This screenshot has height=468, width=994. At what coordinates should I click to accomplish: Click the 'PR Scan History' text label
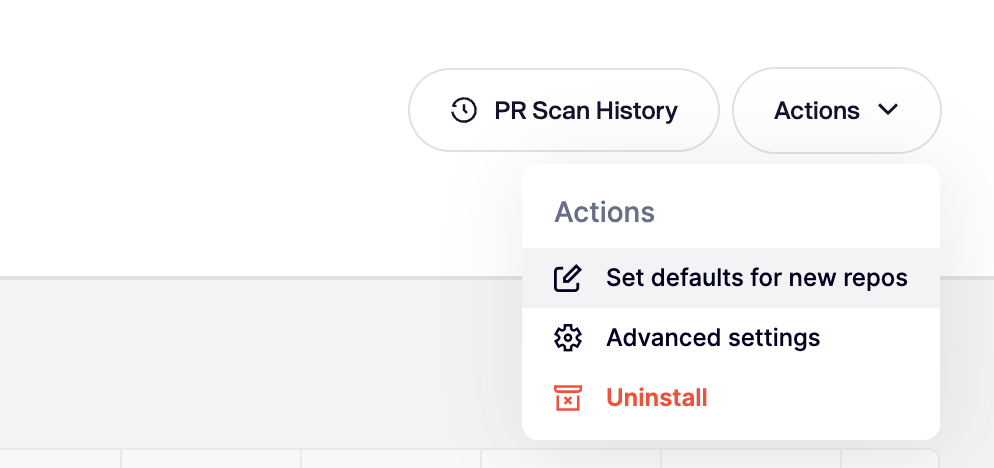point(585,110)
